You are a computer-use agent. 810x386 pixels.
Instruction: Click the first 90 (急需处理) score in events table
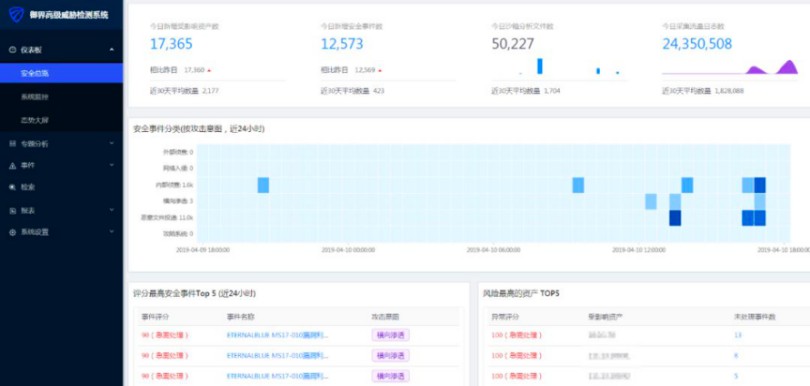(x=165, y=335)
